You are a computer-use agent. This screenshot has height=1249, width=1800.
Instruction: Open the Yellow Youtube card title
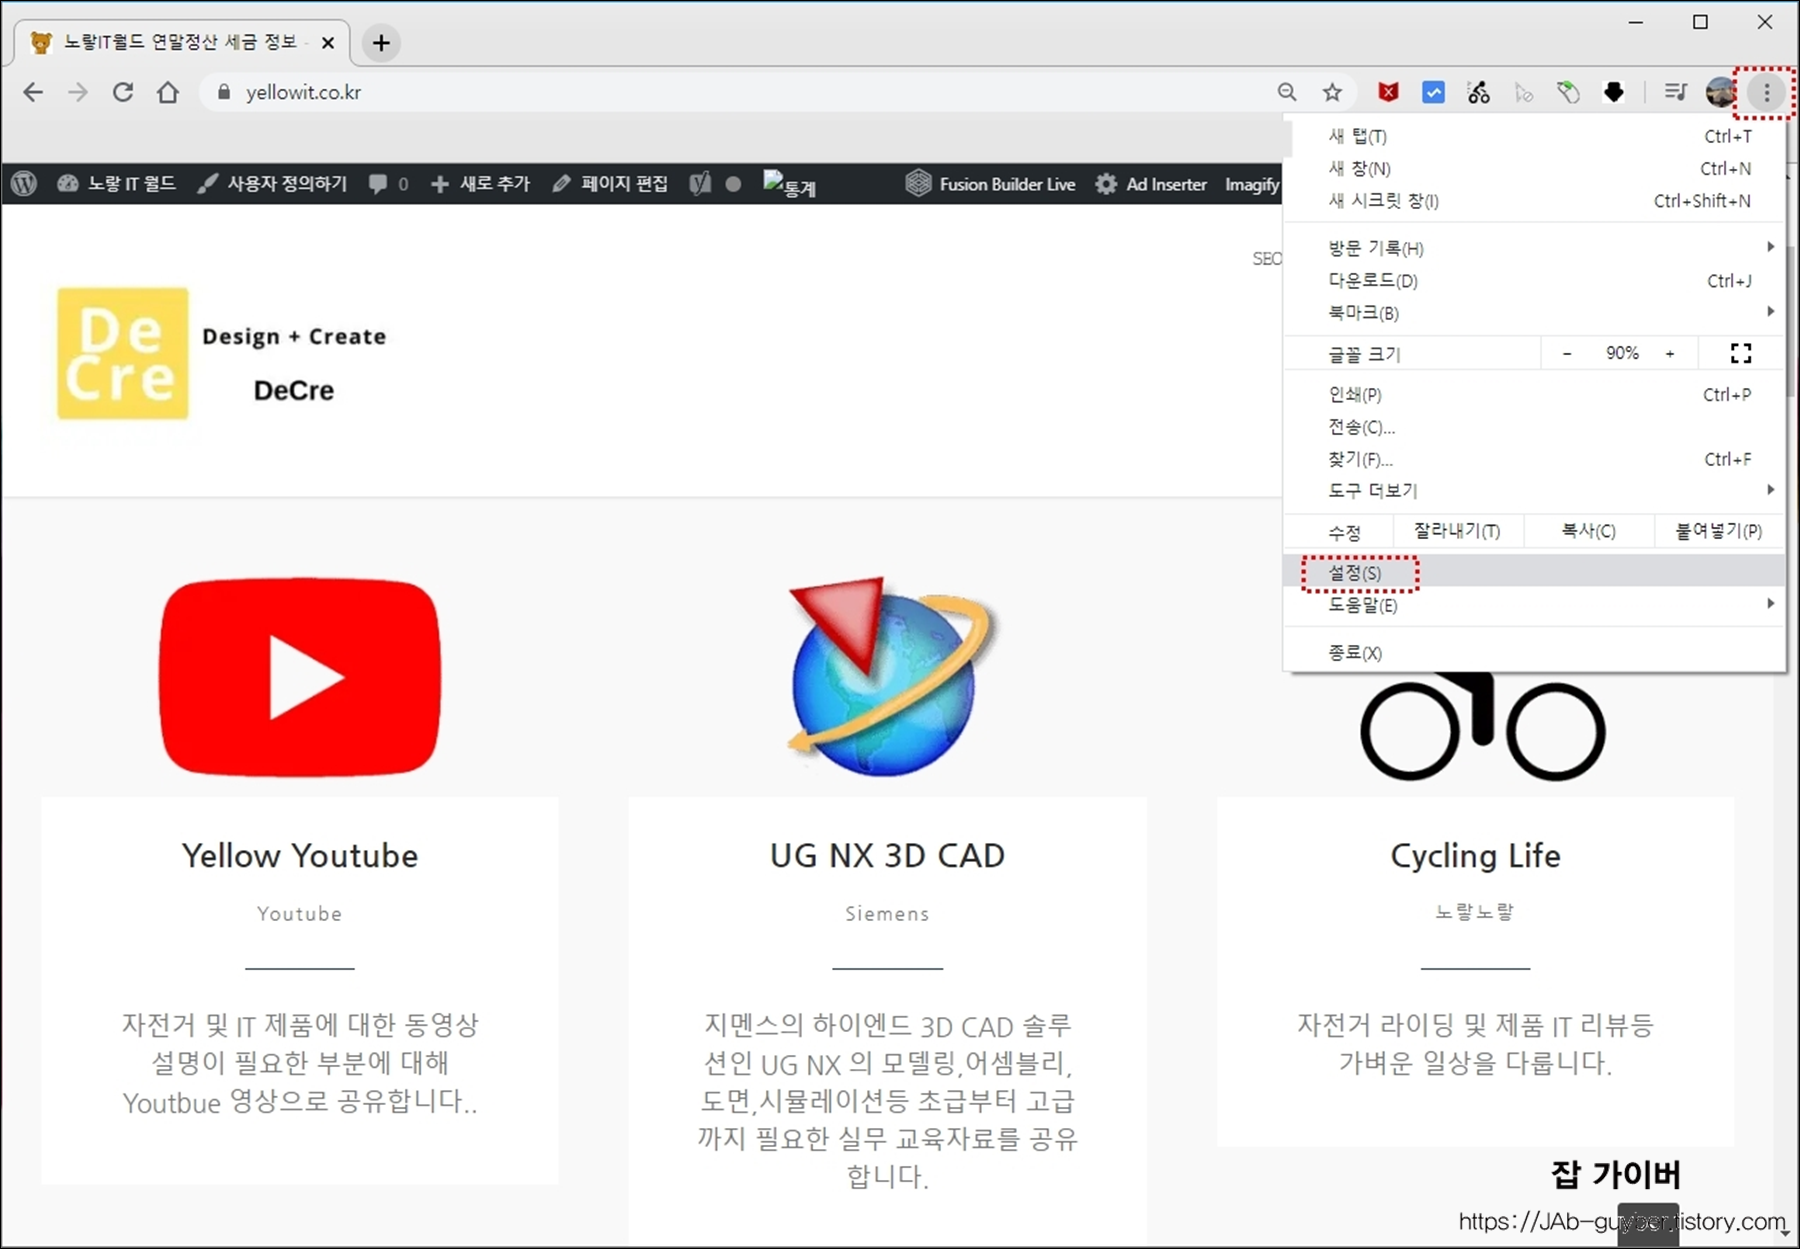(300, 856)
